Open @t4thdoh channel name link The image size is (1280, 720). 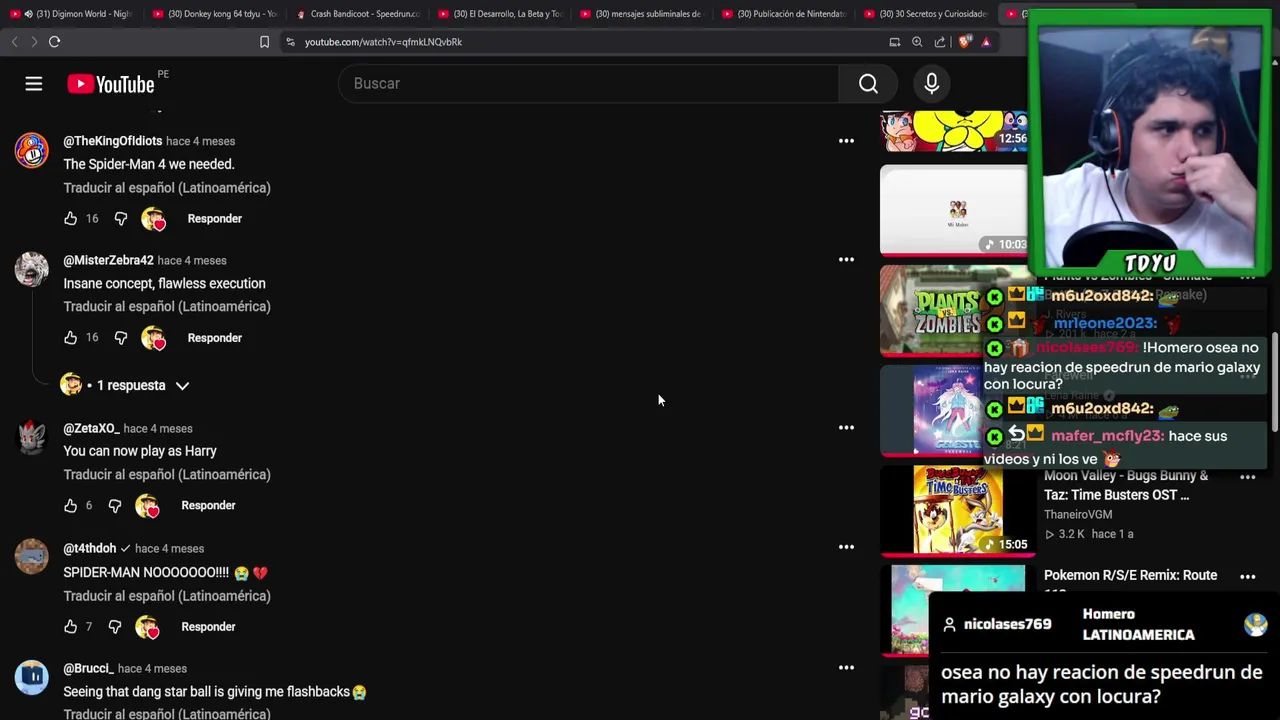(x=90, y=548)
